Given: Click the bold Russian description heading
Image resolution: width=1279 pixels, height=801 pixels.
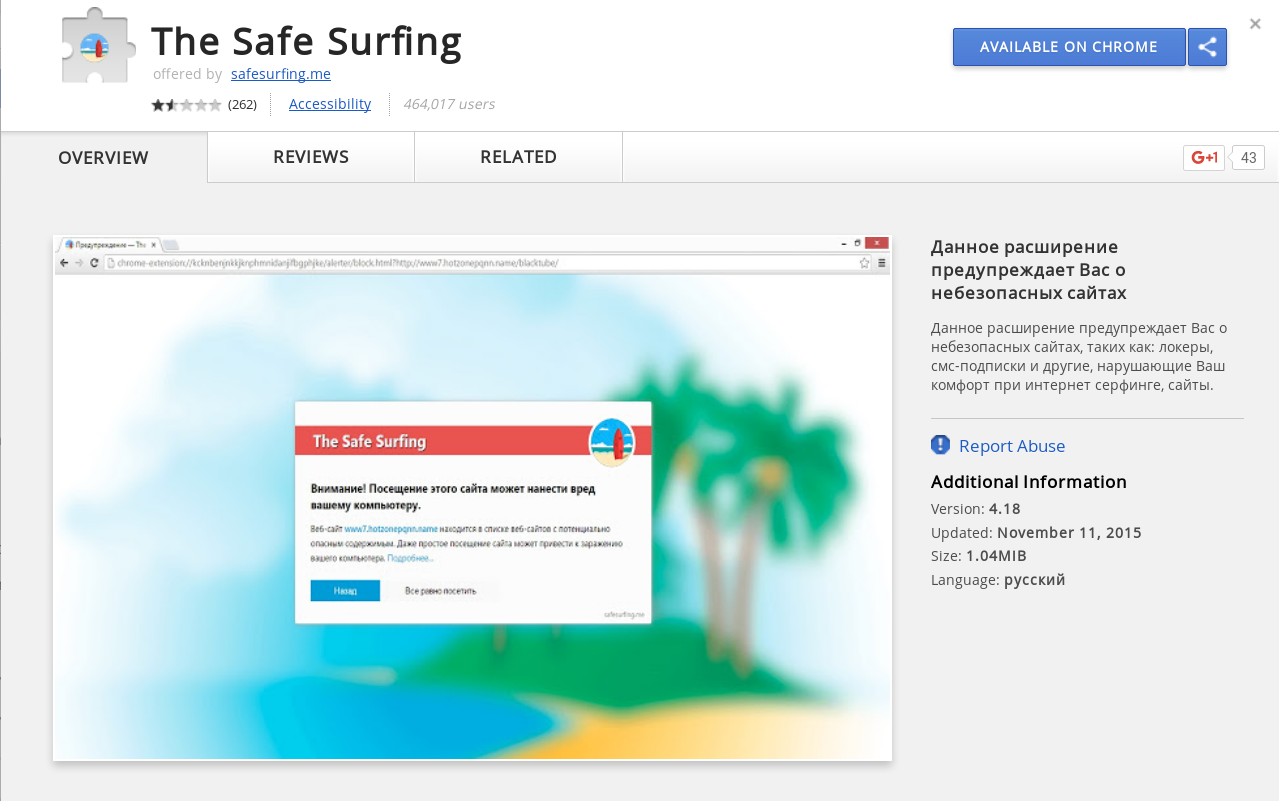Looking at the screenshot, I should [1029, 270].
